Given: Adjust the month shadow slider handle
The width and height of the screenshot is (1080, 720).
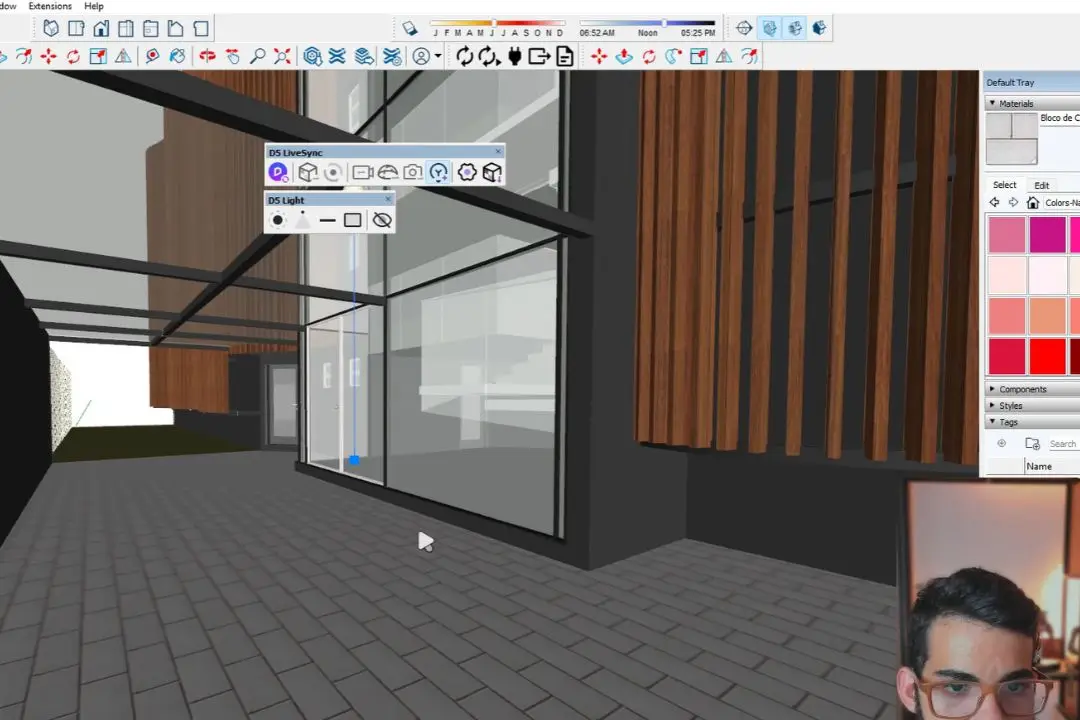Looking at the screenshot, I should click(493, 23).
